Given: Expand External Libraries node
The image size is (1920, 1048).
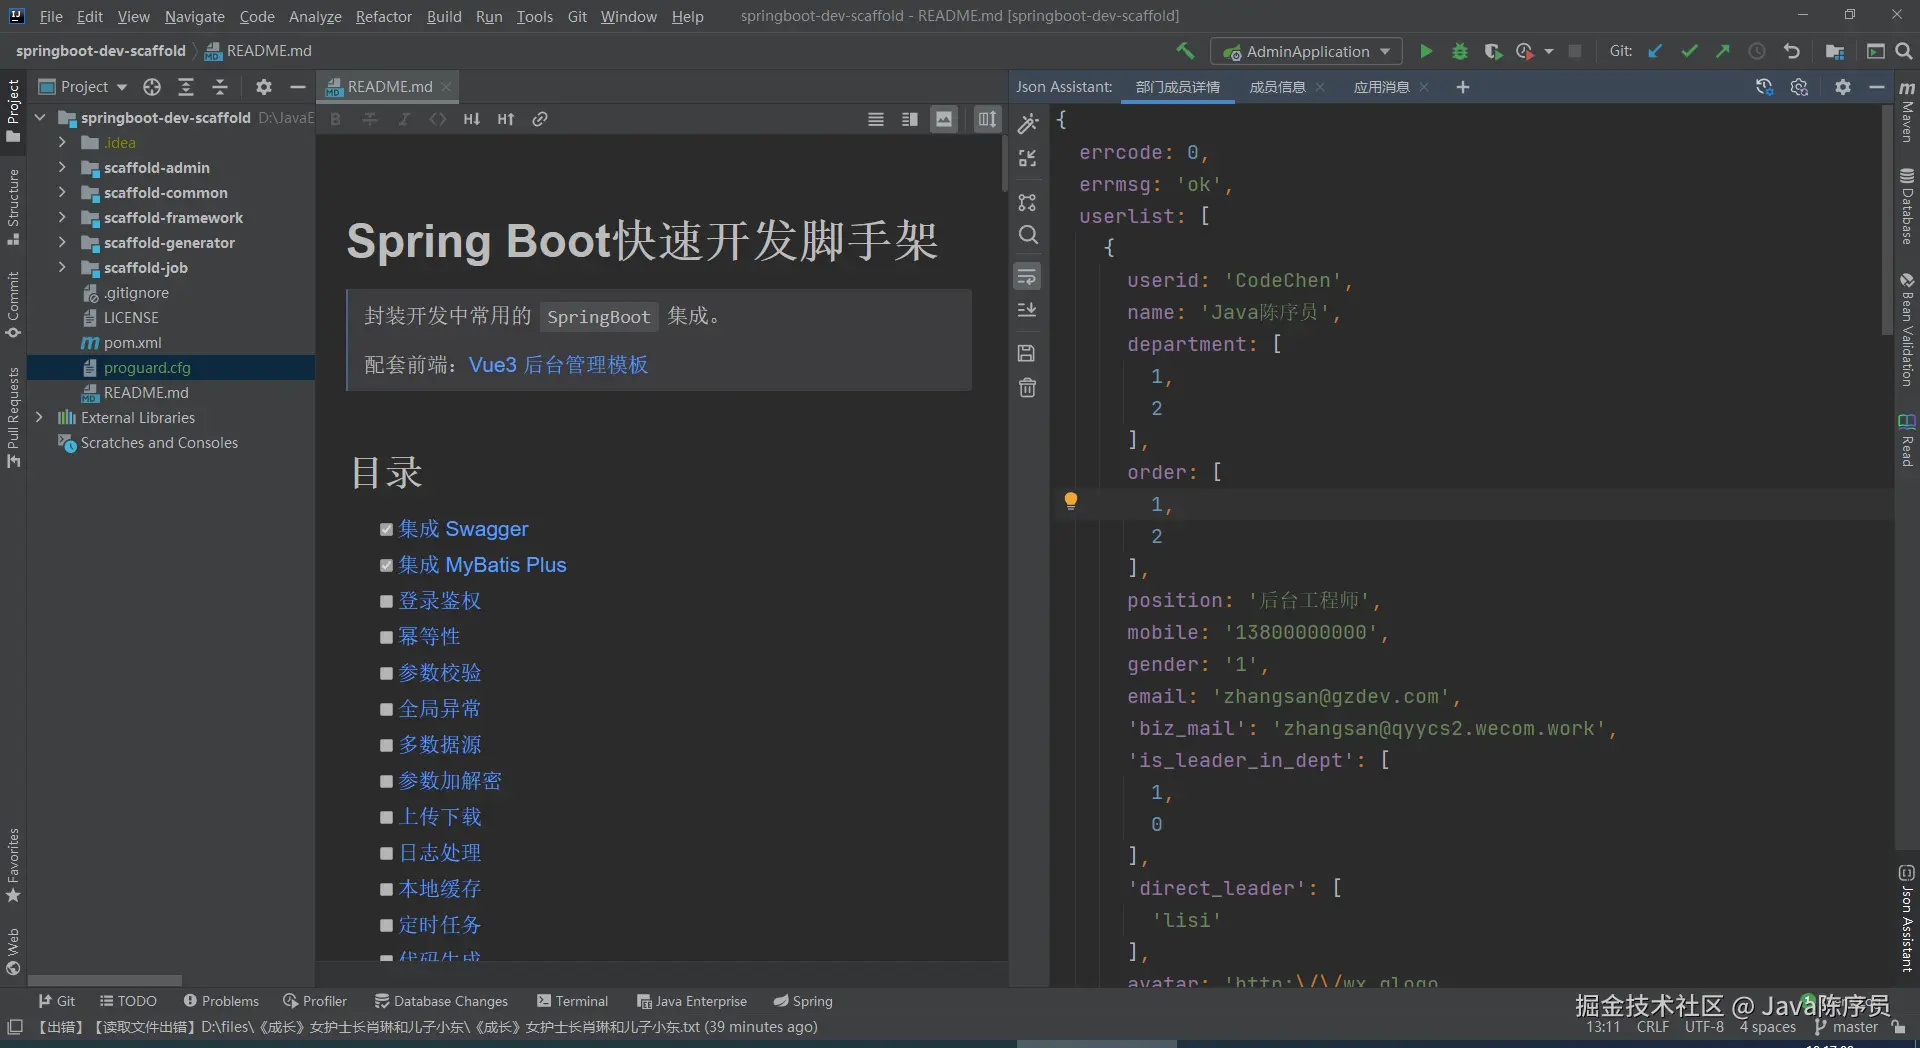Looking at the screenshot, I should 39,418.
